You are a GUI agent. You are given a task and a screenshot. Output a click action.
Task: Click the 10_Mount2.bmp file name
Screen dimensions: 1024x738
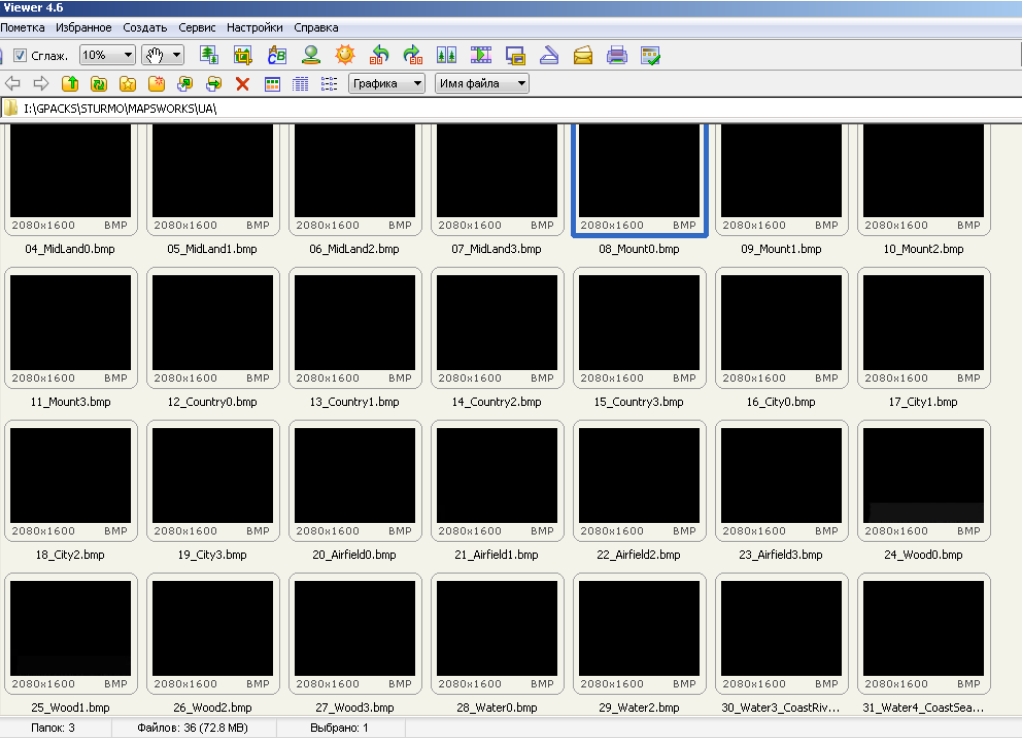tap(923, 249)
